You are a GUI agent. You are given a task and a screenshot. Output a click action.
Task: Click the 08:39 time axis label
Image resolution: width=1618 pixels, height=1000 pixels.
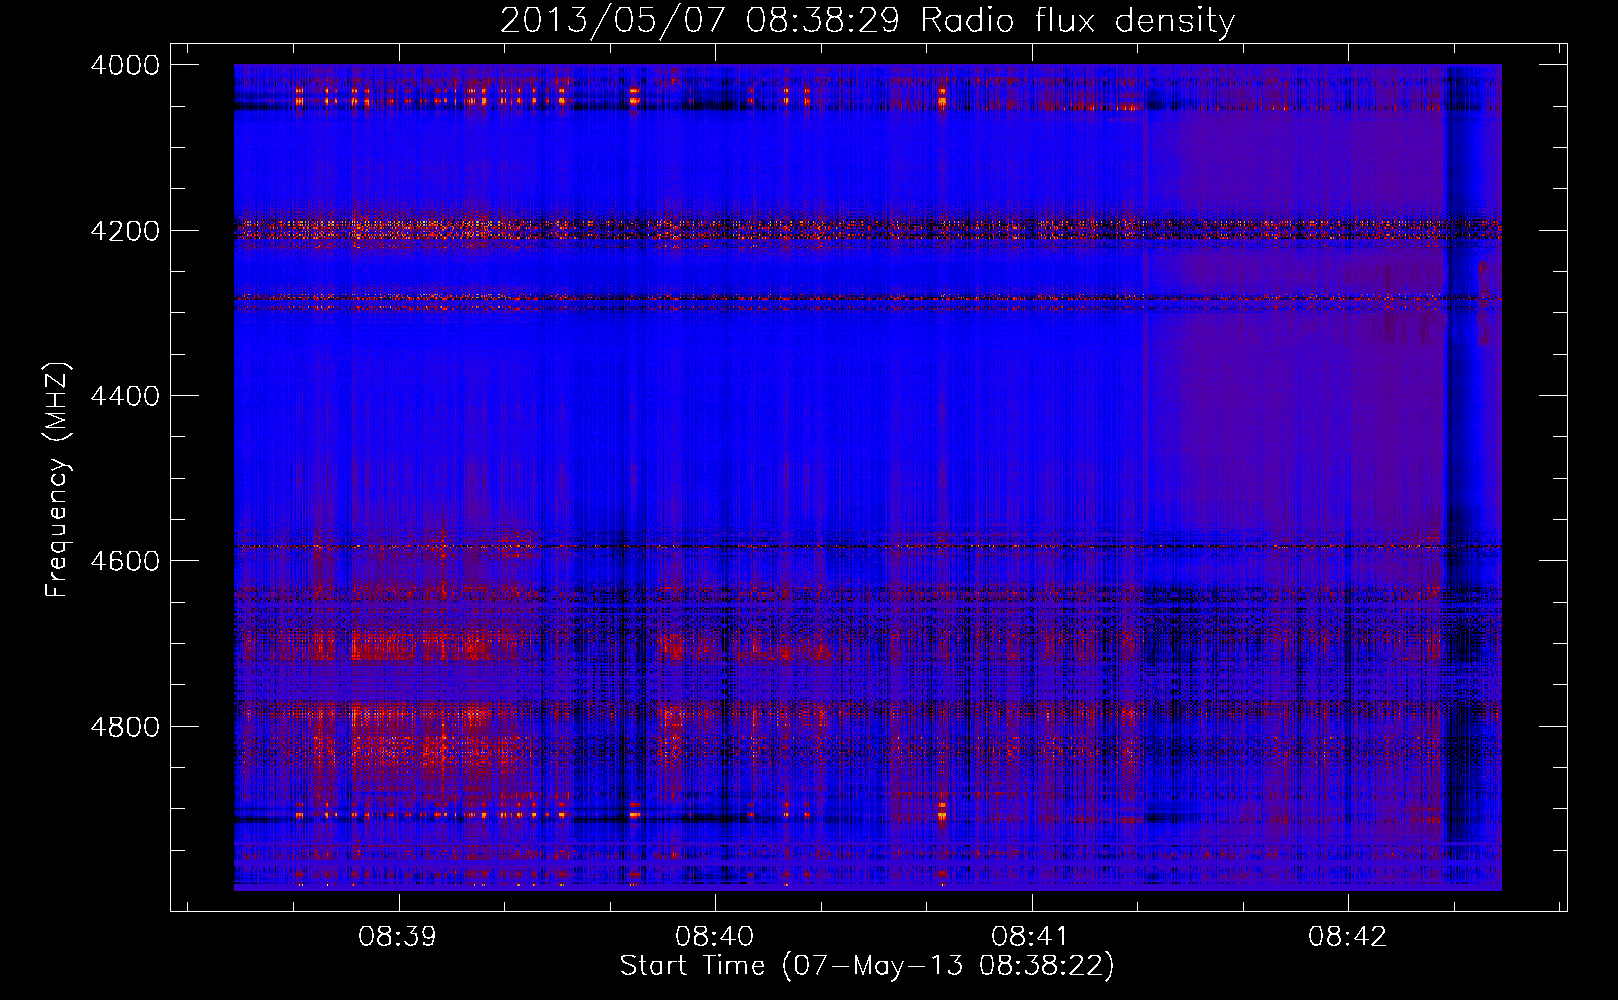point(398,937)
